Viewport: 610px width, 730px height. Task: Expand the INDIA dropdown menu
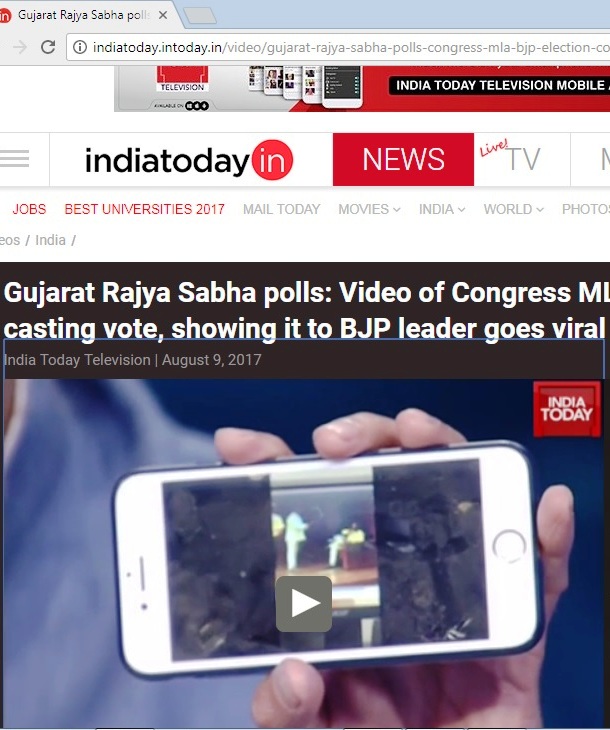pos(442,209)
